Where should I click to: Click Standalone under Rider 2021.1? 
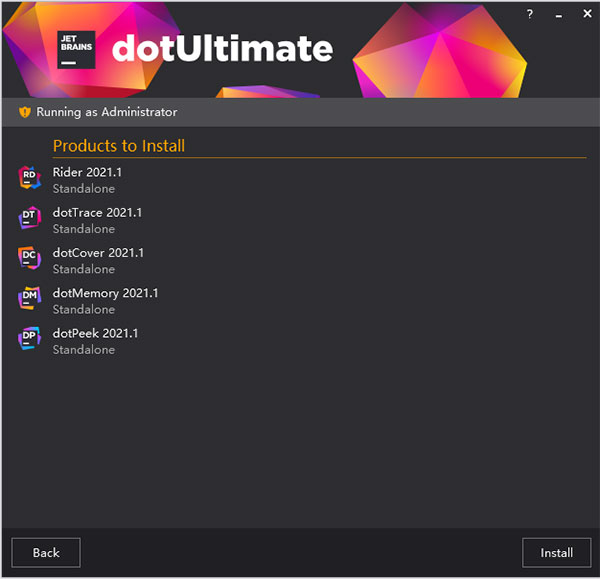[x=84, y=189]
